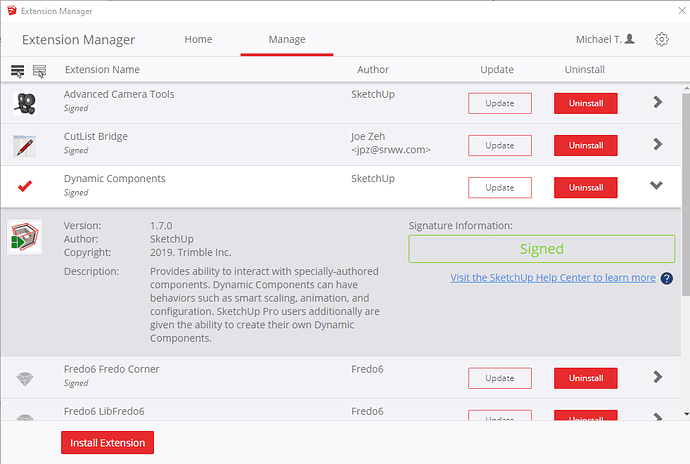Click the Install Extension button
690x464 pixels.
(107, 442)
